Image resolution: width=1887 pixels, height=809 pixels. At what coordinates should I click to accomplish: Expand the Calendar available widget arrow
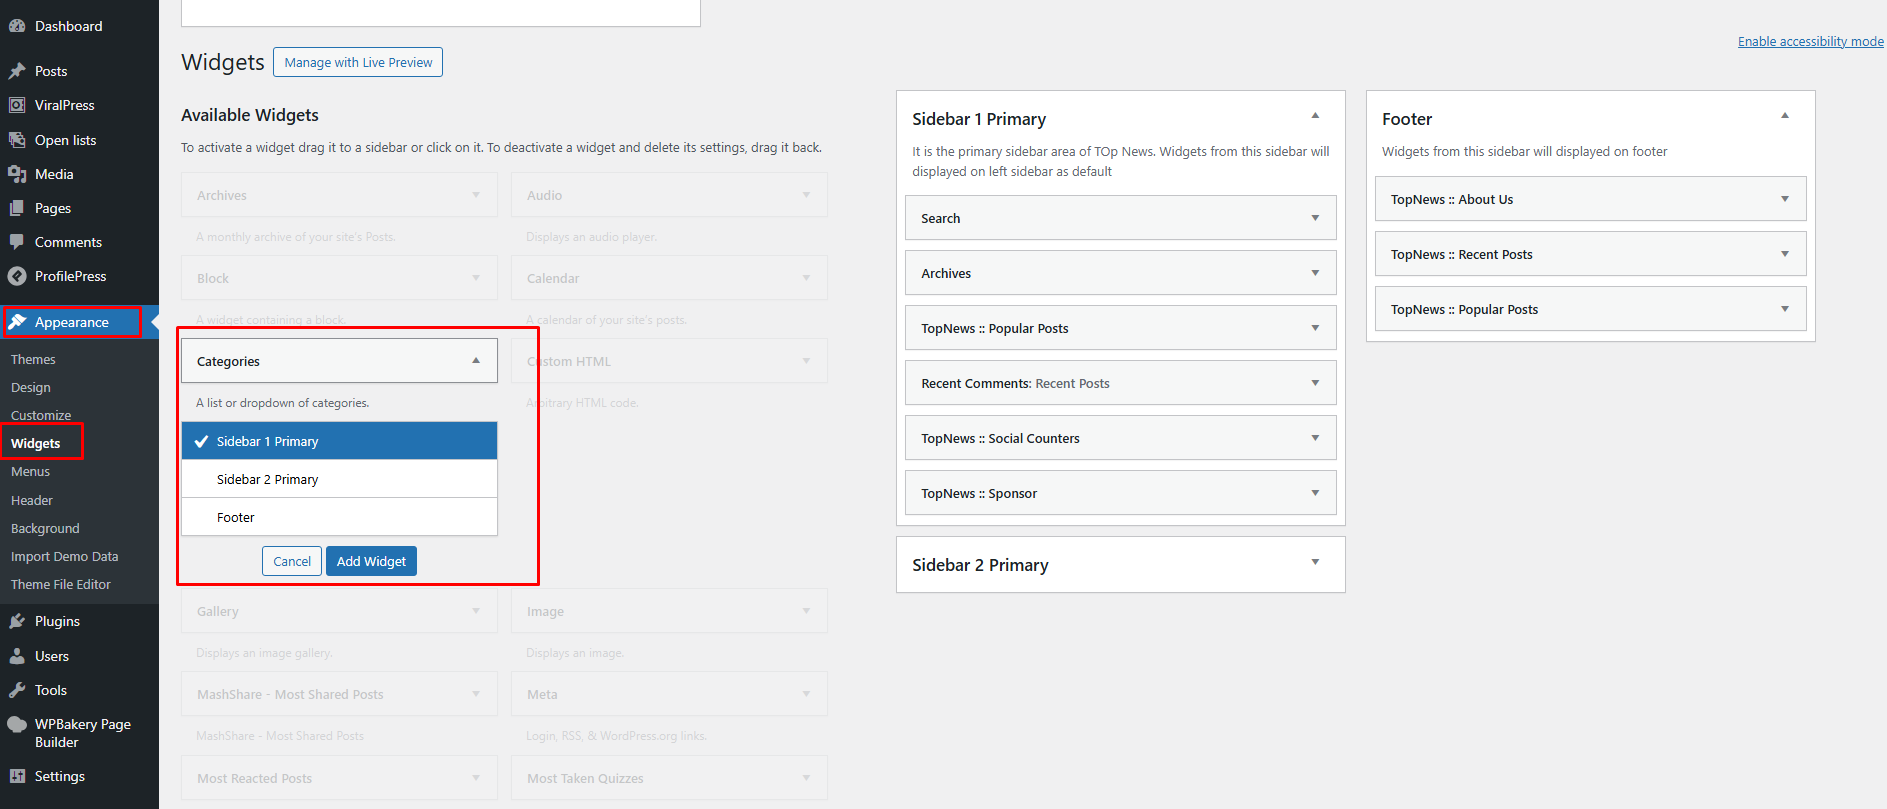tap(806, 278)
